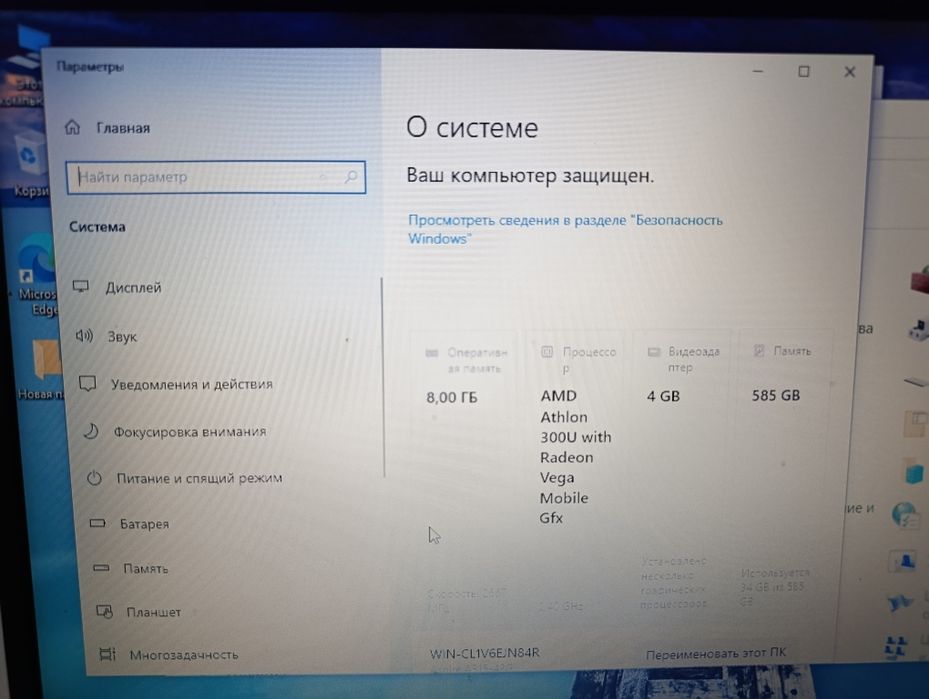Click the Фокусировка внимания moon icon
The height and width of the screenshot is (699, 929).
91,431
